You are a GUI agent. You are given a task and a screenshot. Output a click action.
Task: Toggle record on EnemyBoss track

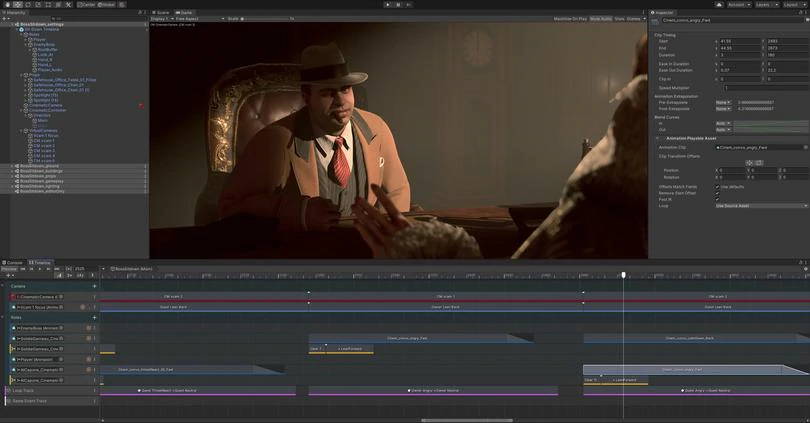coord(88,328)
